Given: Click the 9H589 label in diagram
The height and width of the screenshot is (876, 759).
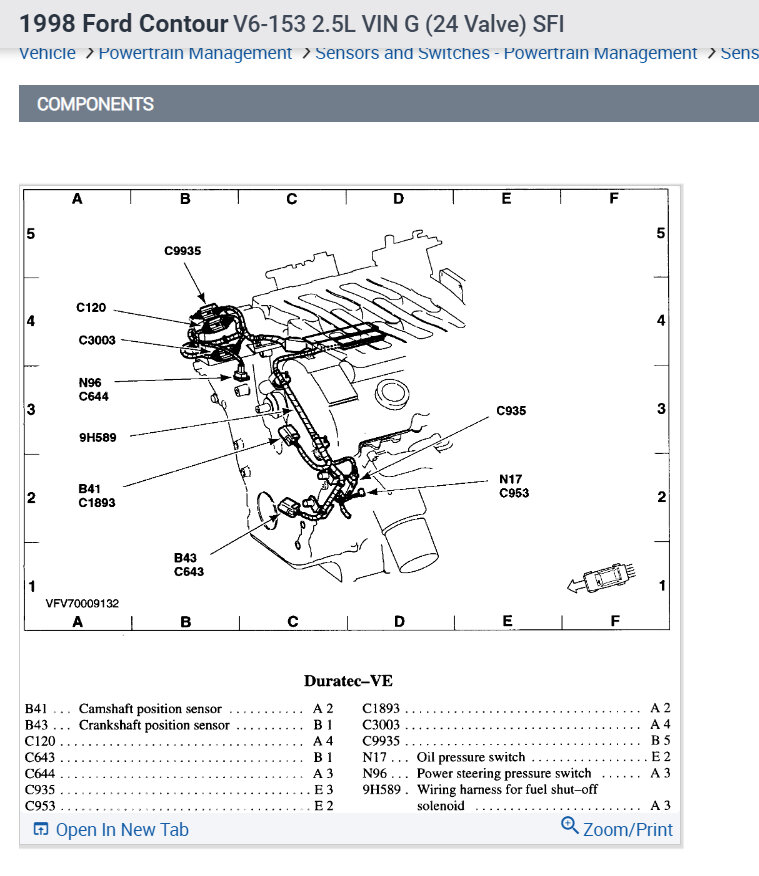Looking at the screenshot, I should pos(98,437).
